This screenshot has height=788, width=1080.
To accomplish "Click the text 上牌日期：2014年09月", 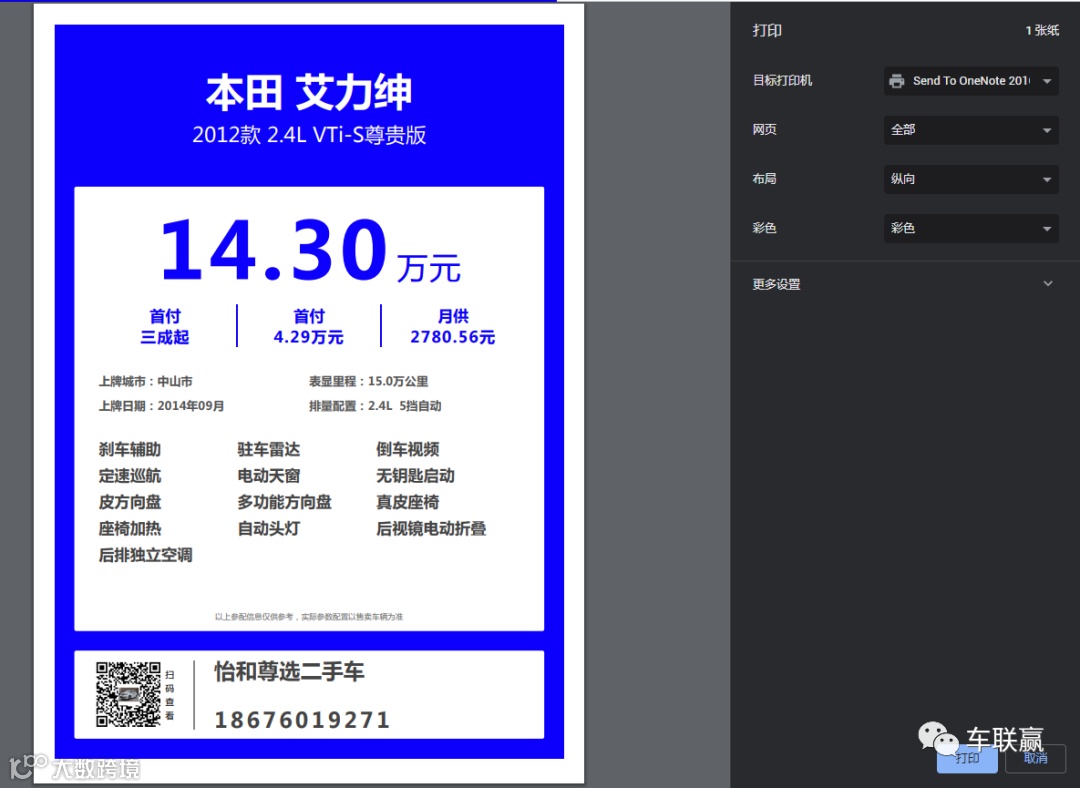I will click(161, 406).
